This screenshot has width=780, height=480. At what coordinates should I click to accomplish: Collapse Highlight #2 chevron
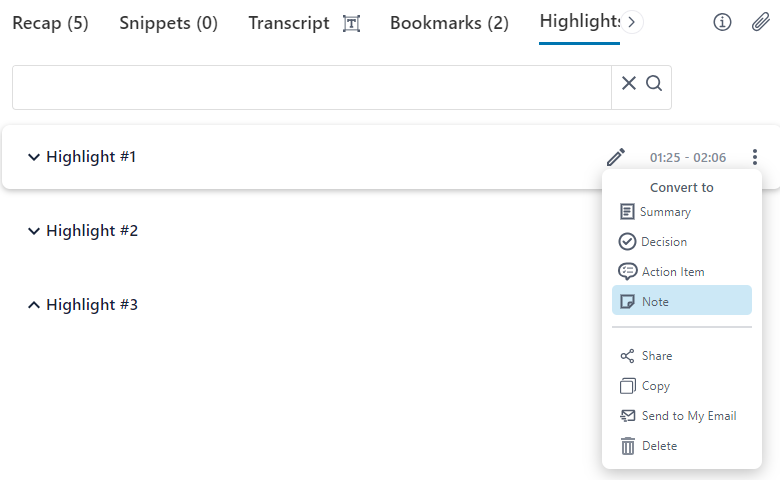click(34, 231)
